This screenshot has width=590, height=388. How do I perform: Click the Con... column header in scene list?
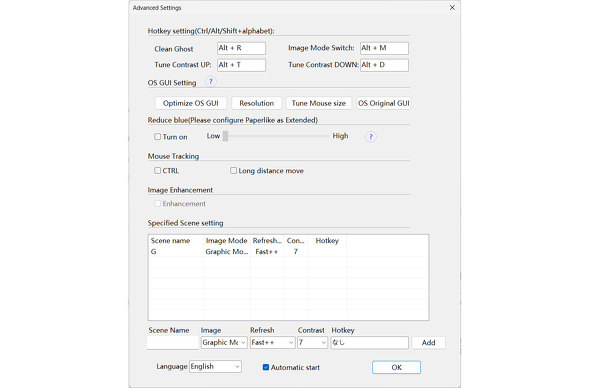296,241
